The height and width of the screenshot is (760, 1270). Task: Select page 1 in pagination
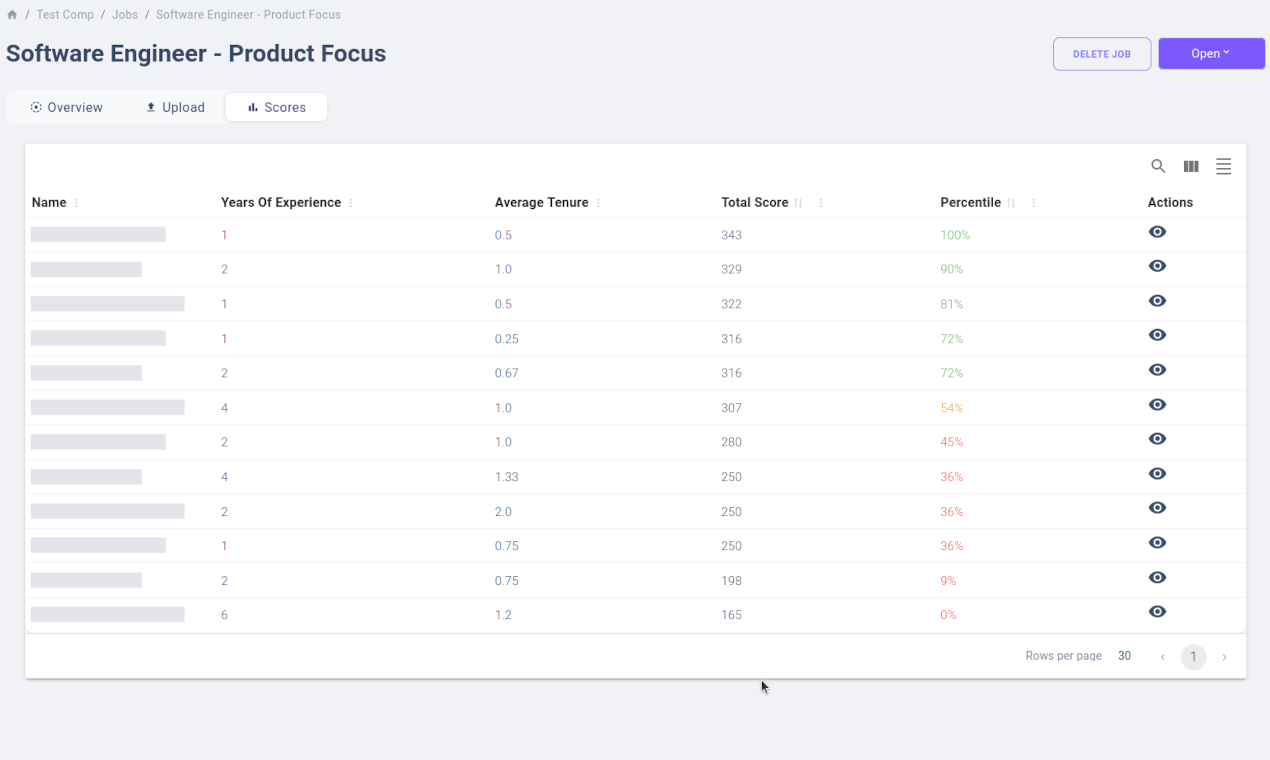pos(1193,657)
